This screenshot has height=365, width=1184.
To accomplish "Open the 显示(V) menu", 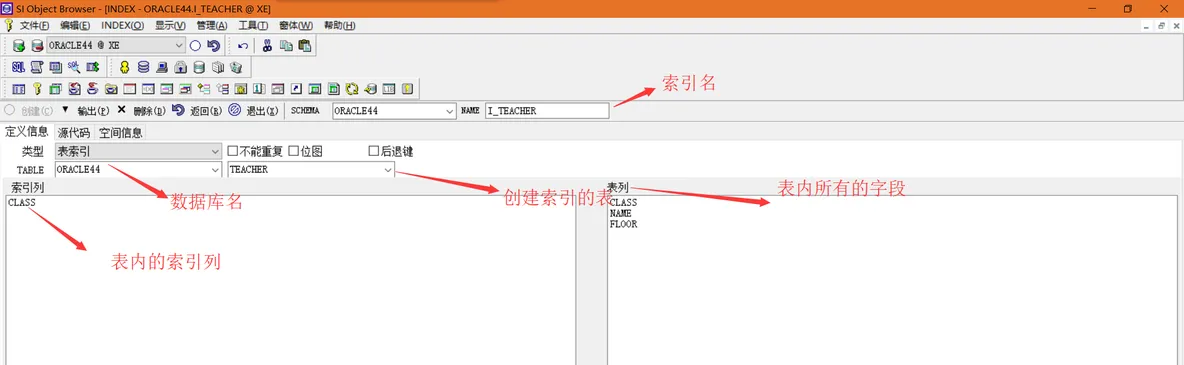I will click(170, 26).
